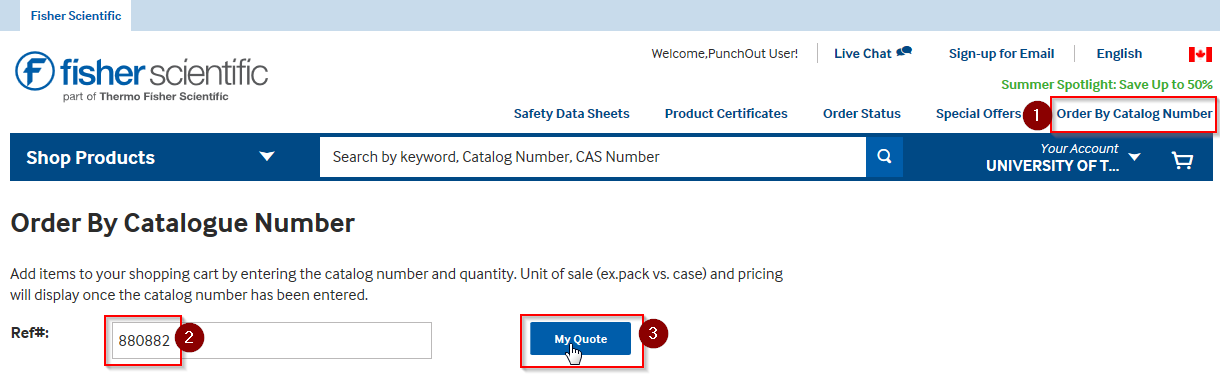Select English language link
This screenshot has height=382, width=1220.
(x=1119, y=54)
